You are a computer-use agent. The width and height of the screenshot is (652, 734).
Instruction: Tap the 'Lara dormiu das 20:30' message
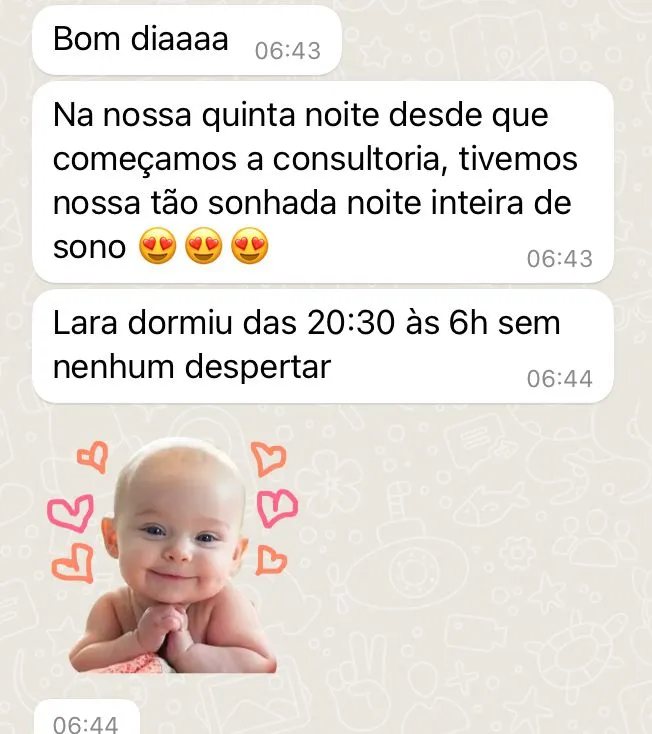pos(322,346)
